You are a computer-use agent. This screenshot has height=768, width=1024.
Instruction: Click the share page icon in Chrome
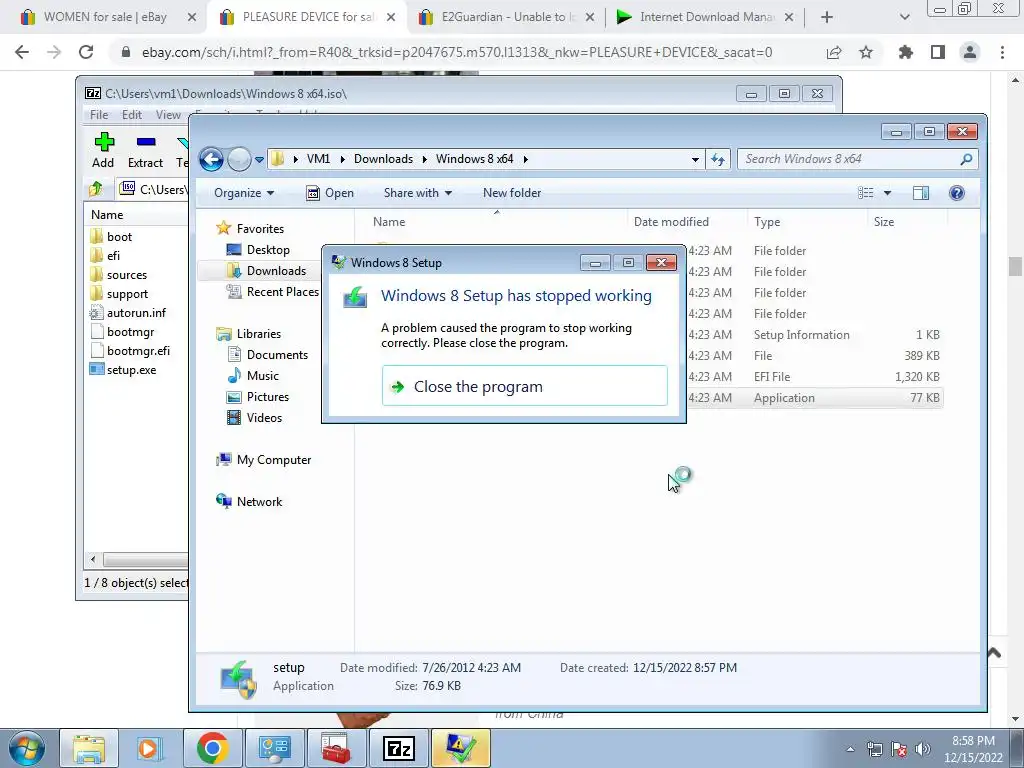point(834,52)
